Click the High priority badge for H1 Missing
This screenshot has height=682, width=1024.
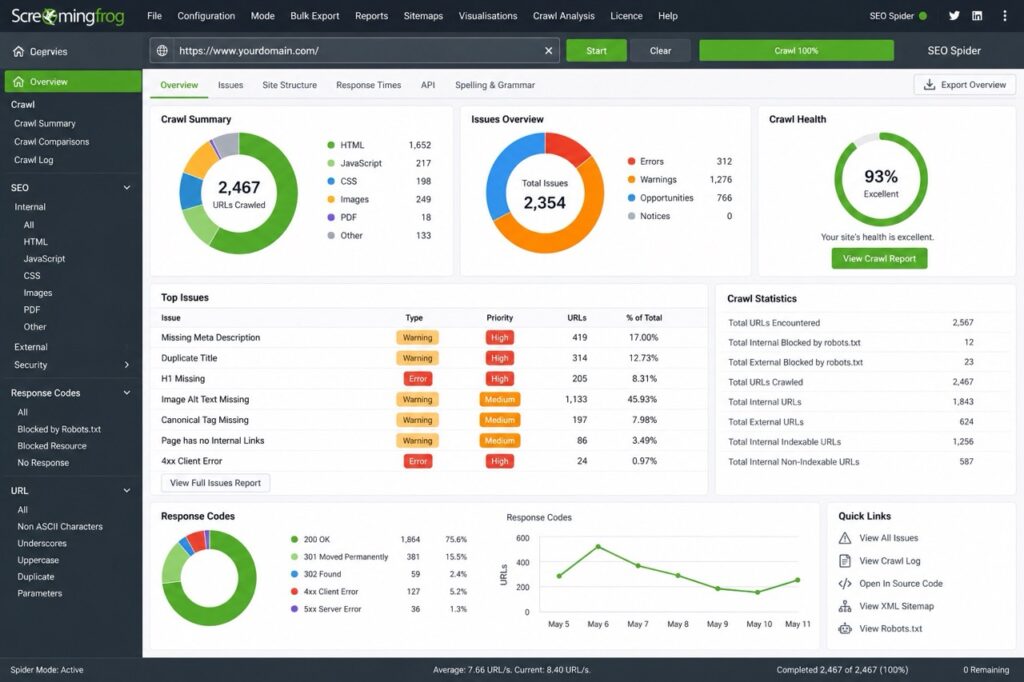(x=500, y=379)
